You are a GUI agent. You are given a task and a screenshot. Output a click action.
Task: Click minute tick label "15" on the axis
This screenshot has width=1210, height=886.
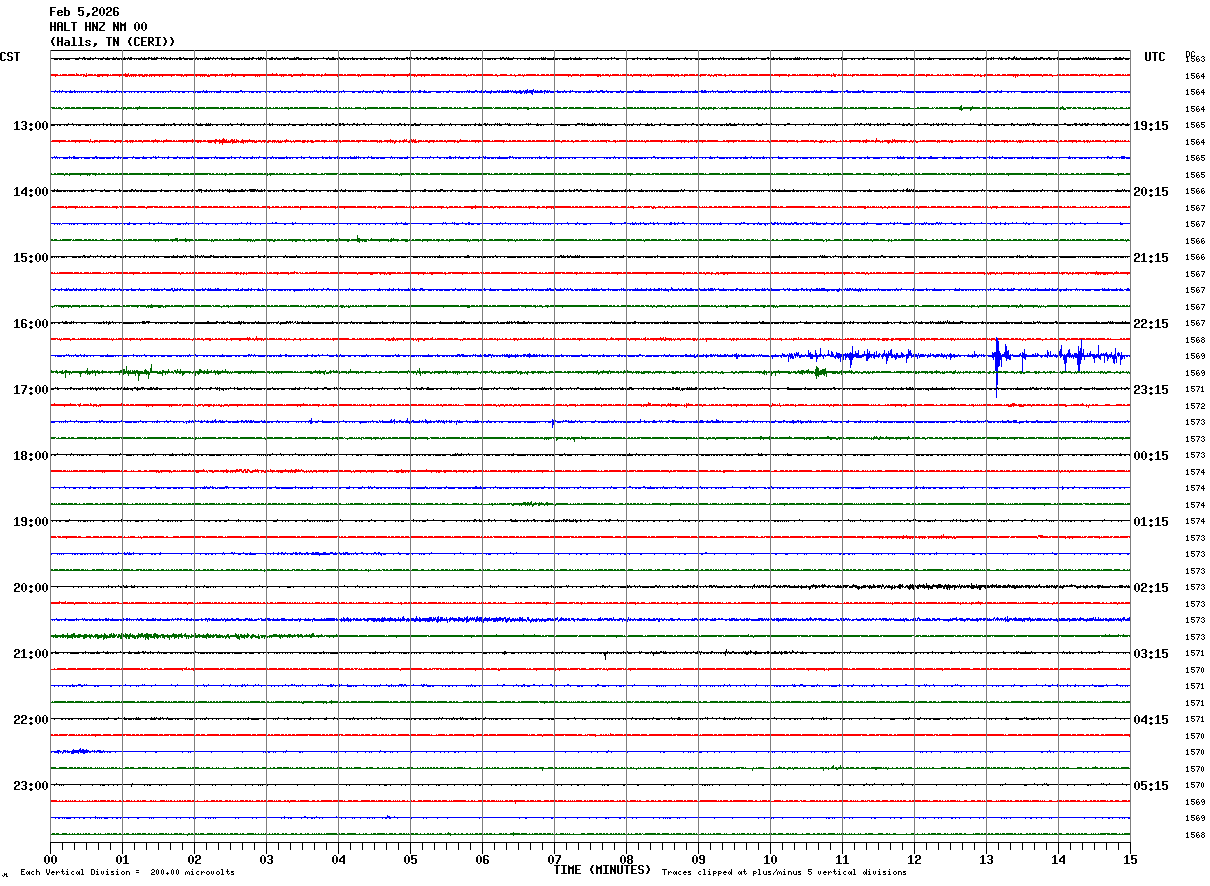[x=1130, y=859]
